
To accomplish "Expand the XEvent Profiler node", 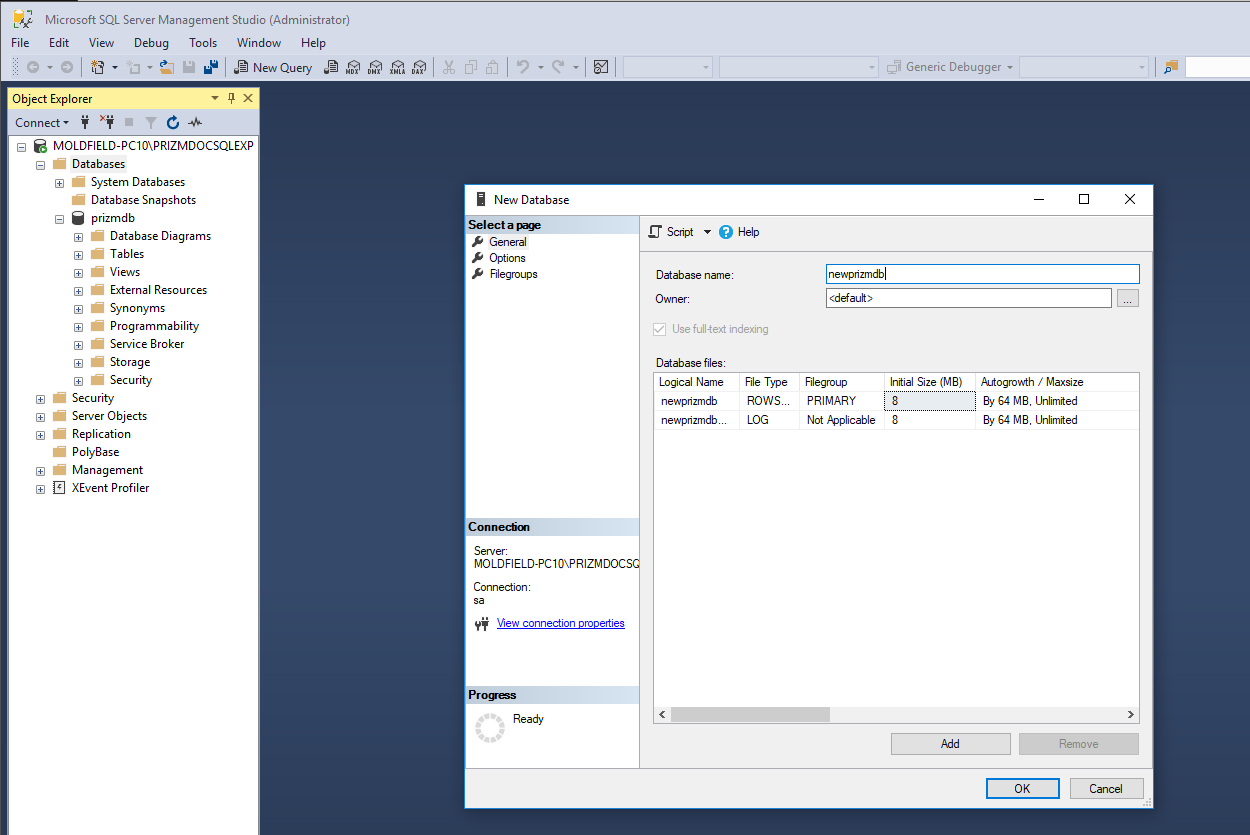I will click(41, 488).
